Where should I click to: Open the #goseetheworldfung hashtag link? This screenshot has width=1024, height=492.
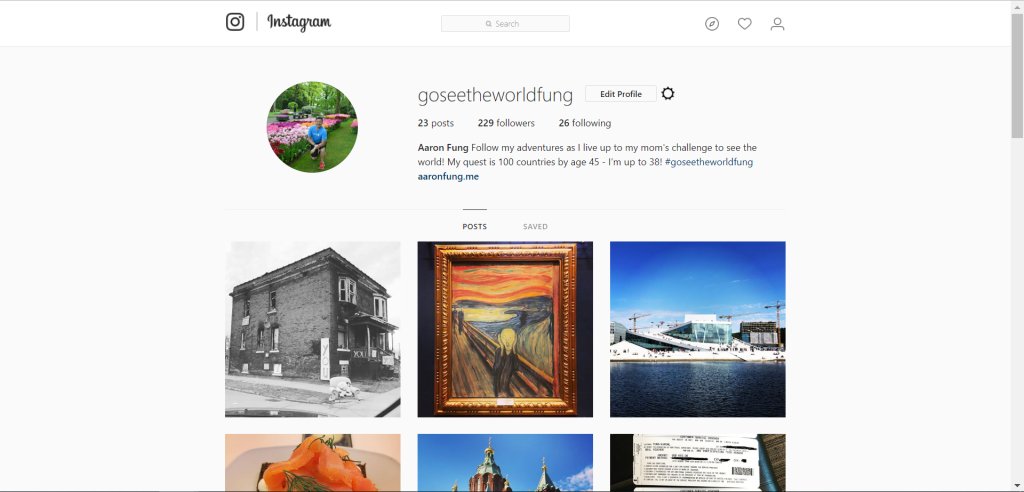(x=709, y=162)
